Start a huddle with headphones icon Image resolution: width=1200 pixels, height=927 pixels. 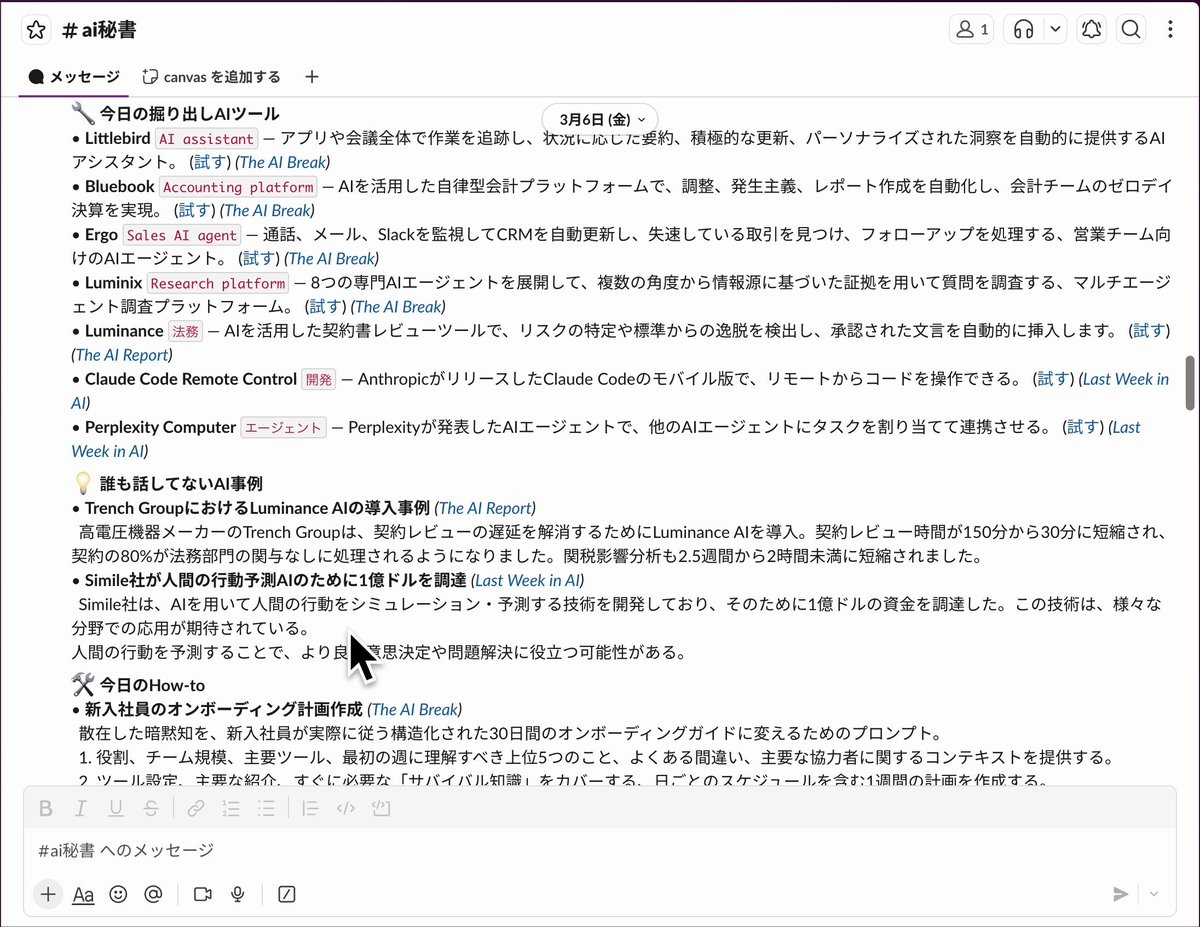[x=1023, y=30]
